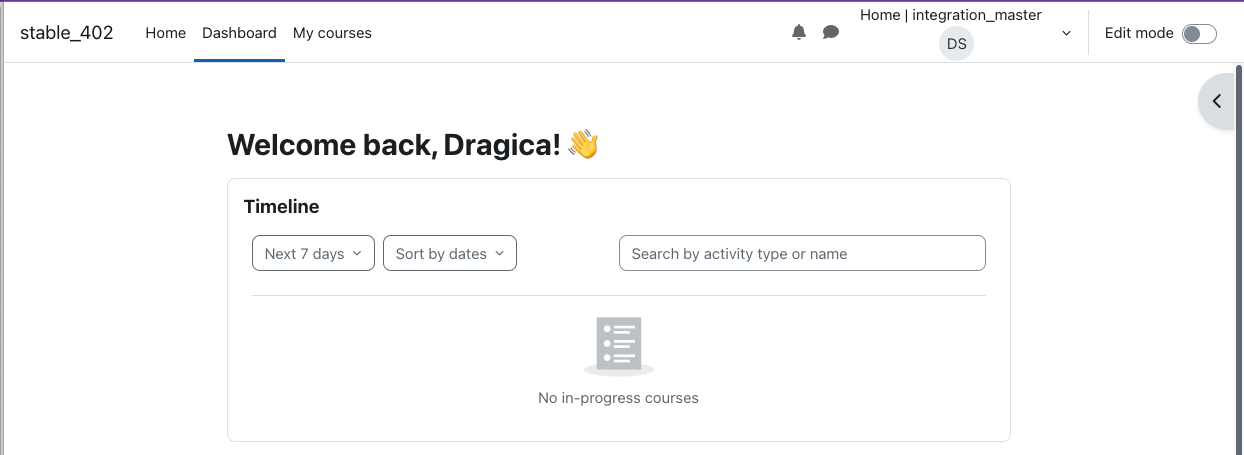Viewport: 1244px width, 455px height.
Task: Open the Next 7 days filter dropdown
Action: coord(313,253)
